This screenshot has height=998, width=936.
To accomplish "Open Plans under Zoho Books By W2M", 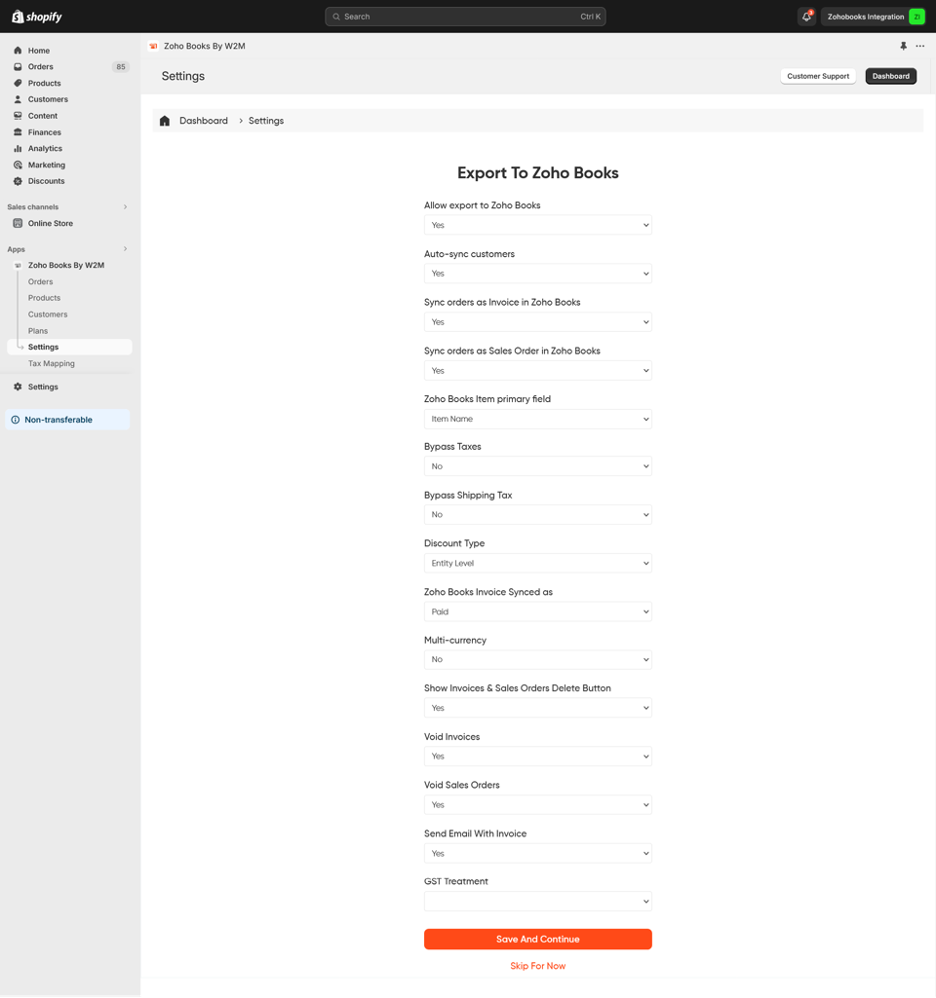I will [x=40, y=330].
